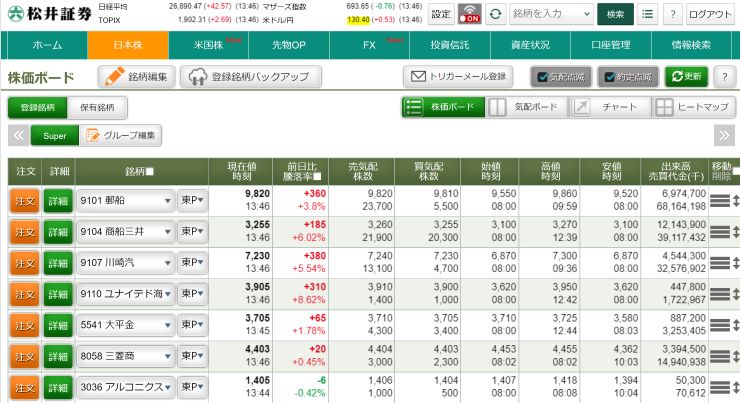This screenshot has height=403, width=740.
Task: Switch to 株価ボード list view
Action: [x=444, y=107]
